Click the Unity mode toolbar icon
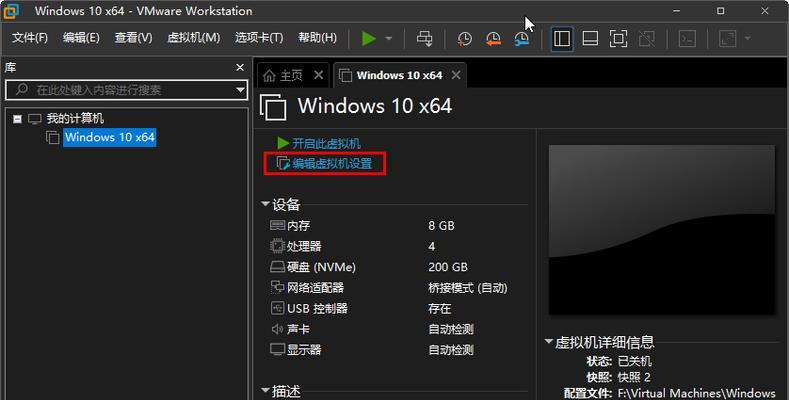 coord(647,39)
